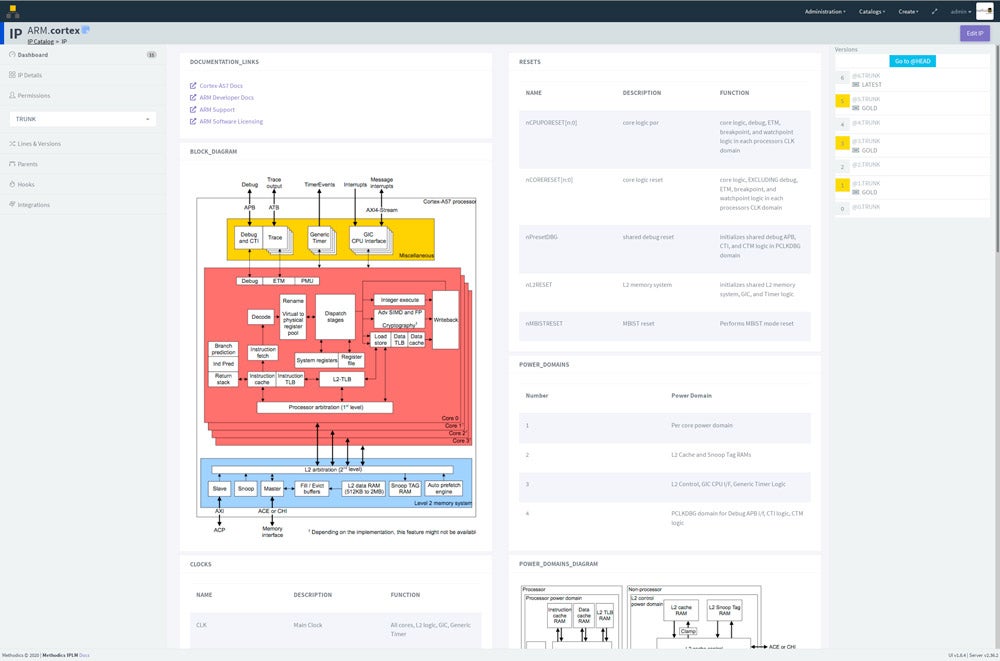Click the yellow version 1 badge

(x=842, y=185)
